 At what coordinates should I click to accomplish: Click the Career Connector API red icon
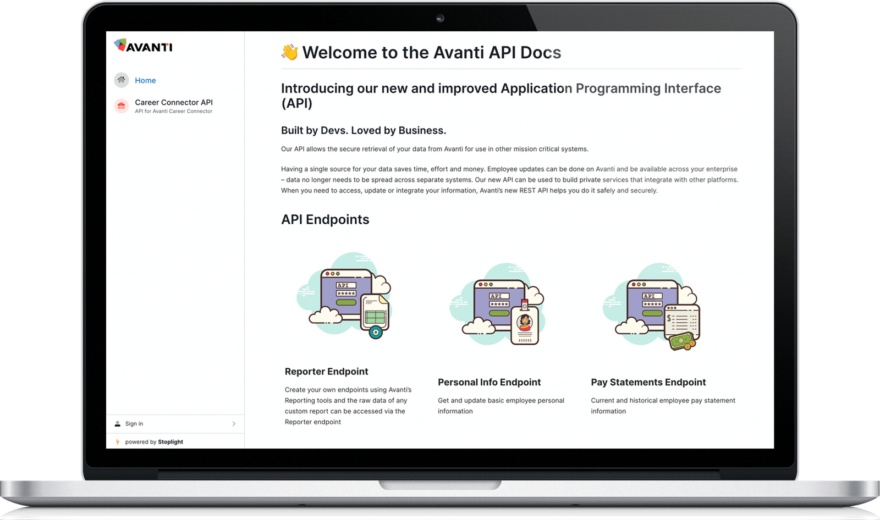click(121, 105)
